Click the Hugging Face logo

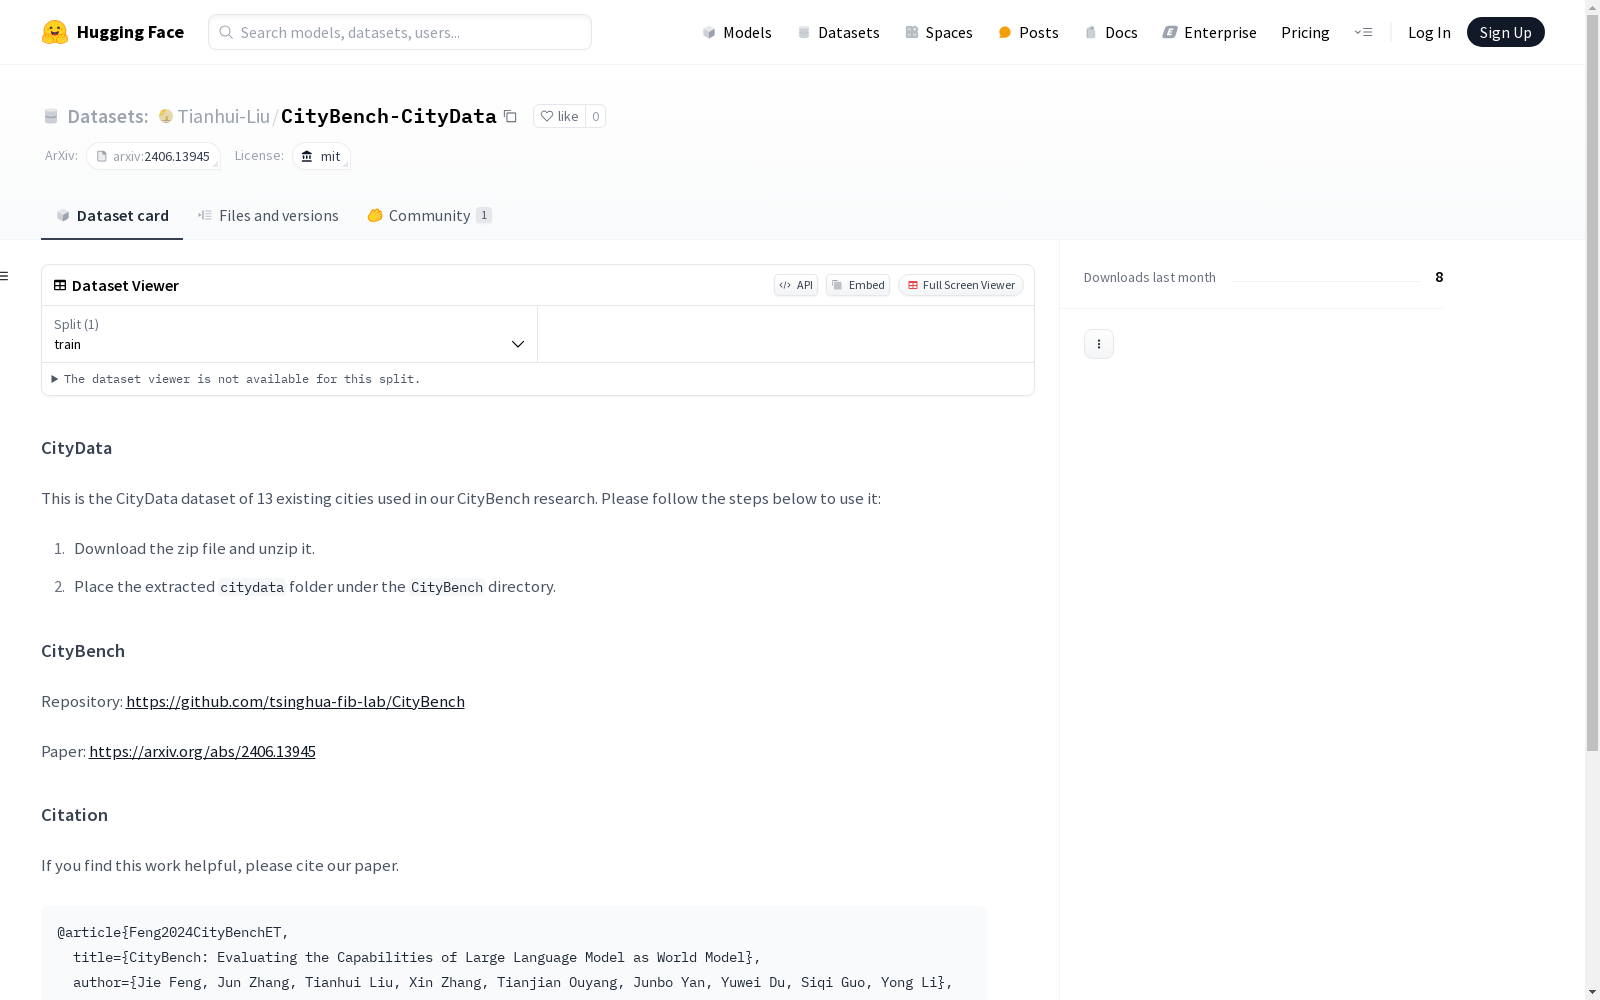pos(112,32)
